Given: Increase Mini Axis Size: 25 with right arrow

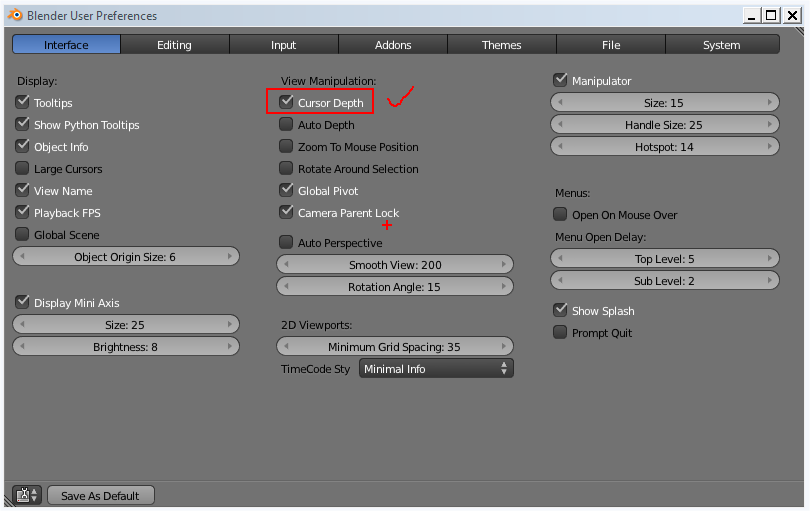Looking at the screenshot, I should point(230,325).
